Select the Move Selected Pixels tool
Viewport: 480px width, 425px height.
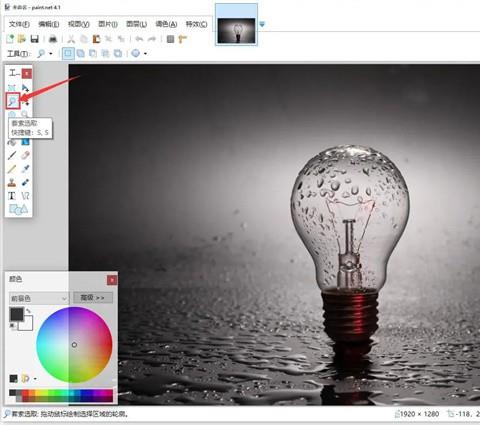point(25,88)
